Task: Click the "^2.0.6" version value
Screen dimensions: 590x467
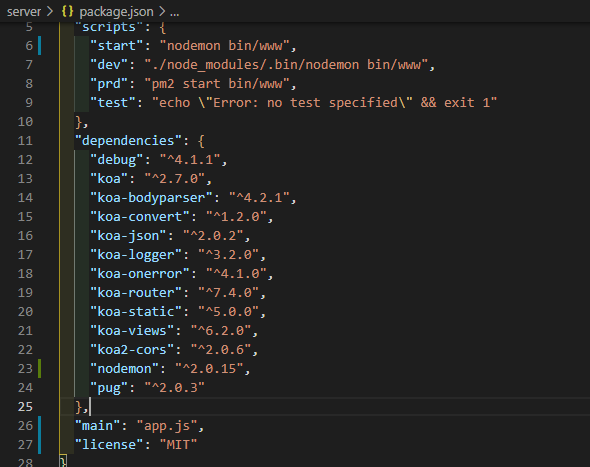Action: pos(220,350)
